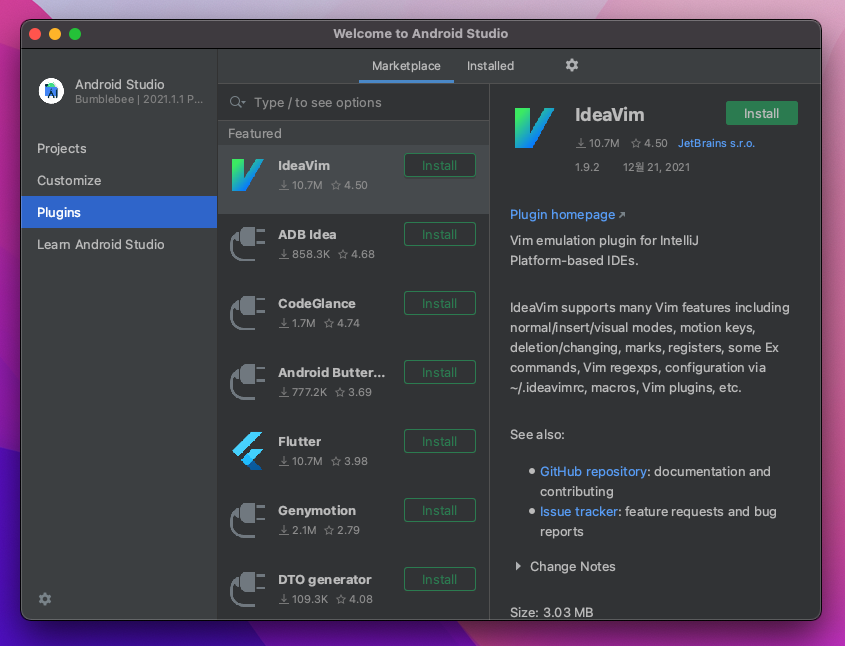Viewport: 845px width, 646px height.
Task: Click the search magnifier icon
Action: pyautogui.click(x=237, y=102)
